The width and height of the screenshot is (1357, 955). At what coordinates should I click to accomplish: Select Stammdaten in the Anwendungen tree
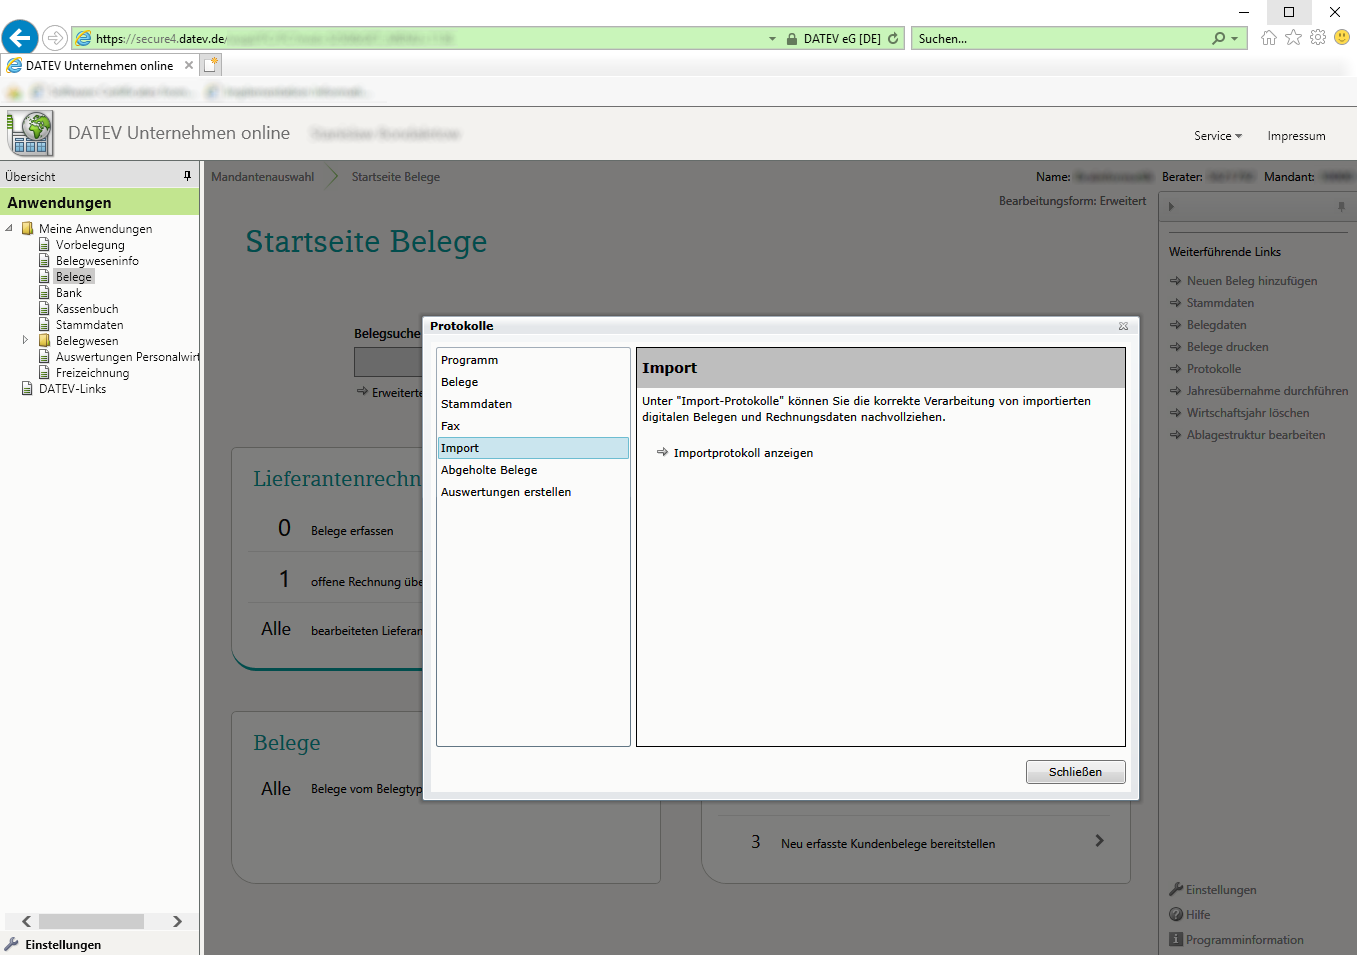coord(90,325)
